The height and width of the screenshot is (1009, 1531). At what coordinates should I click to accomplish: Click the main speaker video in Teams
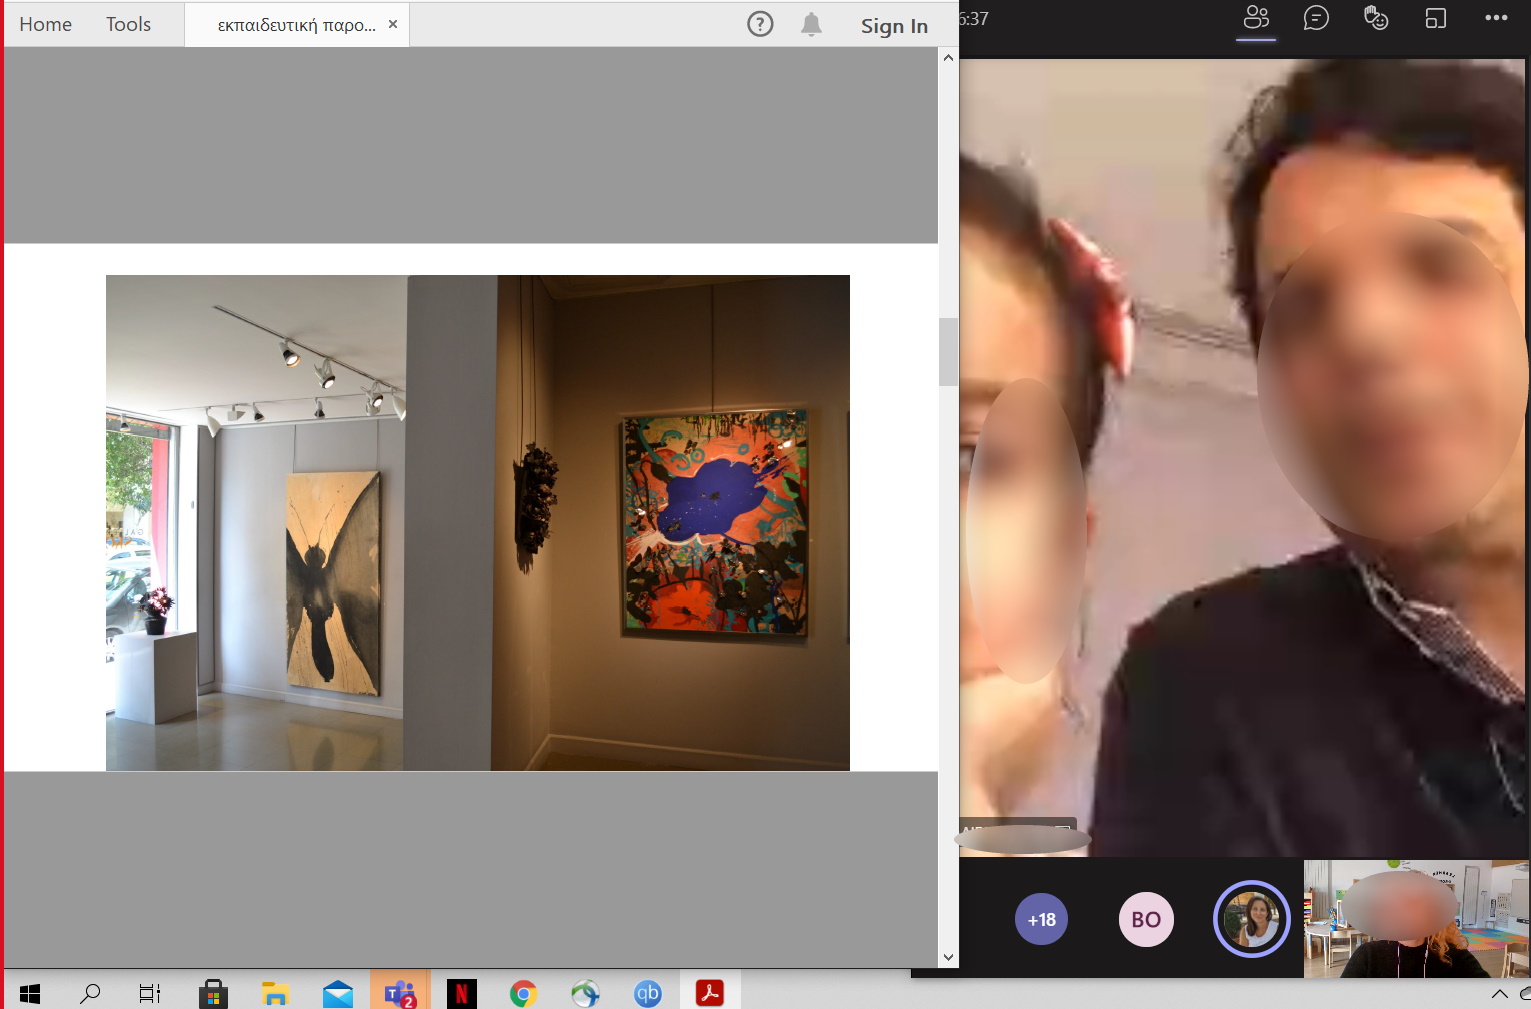click(1244, 457)
